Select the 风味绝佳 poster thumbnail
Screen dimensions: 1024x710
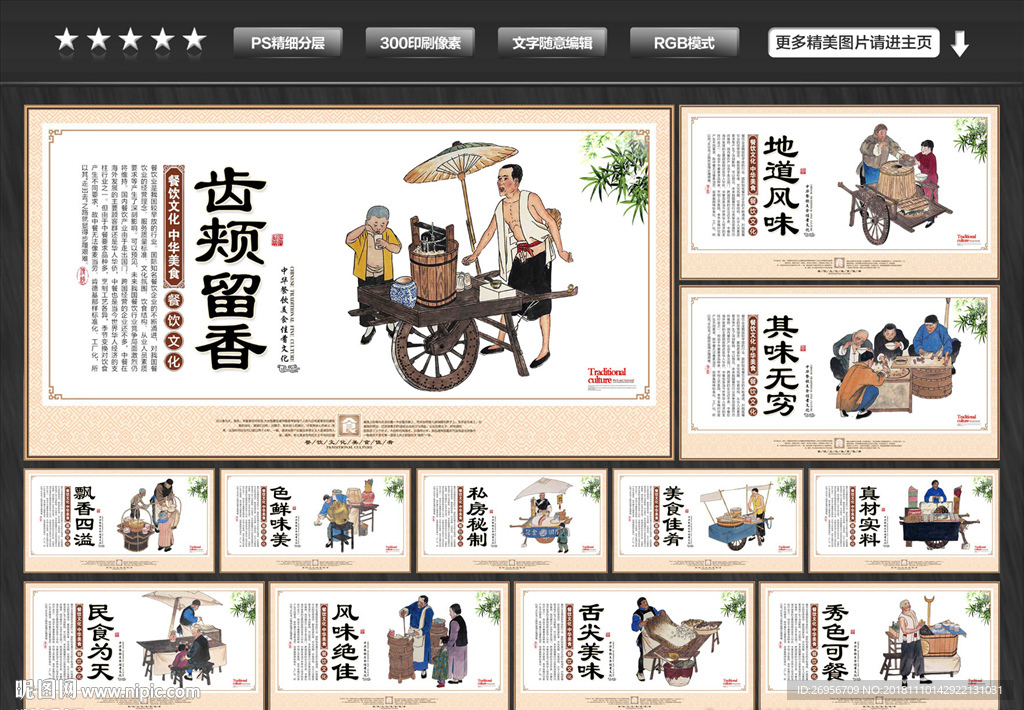tap(389, 645)
